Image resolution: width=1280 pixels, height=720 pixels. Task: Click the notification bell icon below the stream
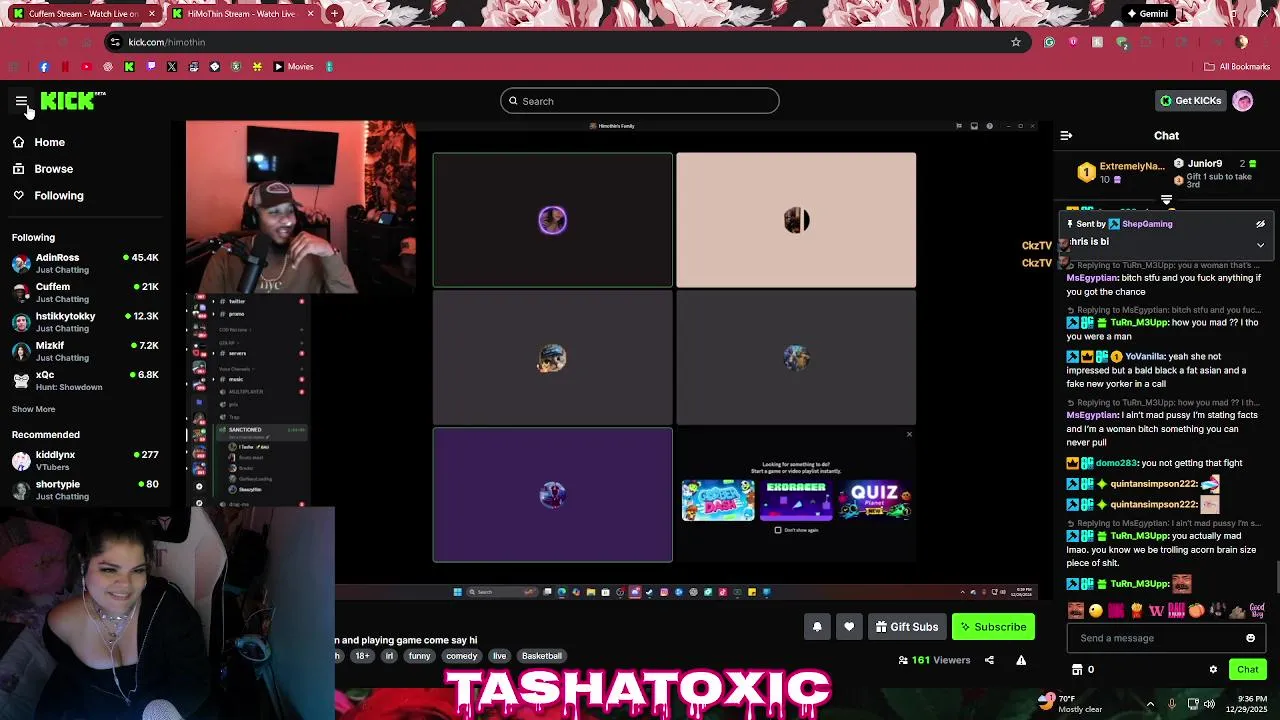click(817, 627)
